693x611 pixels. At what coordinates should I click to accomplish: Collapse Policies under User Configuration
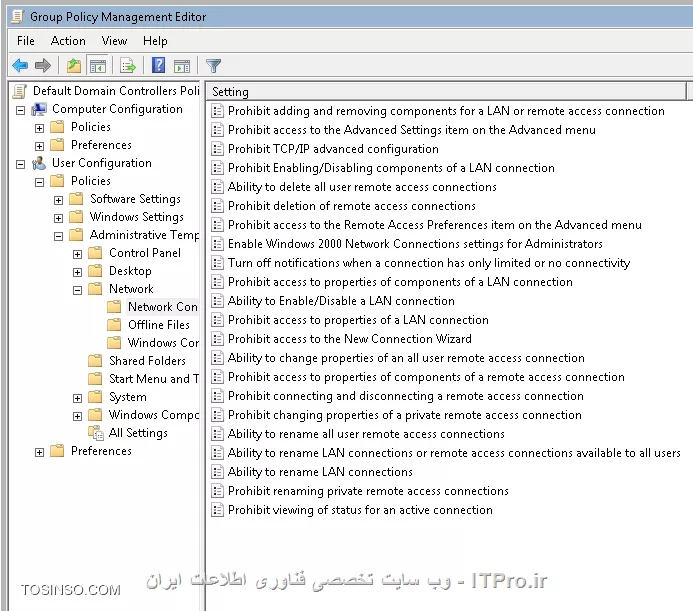point(39,182)
